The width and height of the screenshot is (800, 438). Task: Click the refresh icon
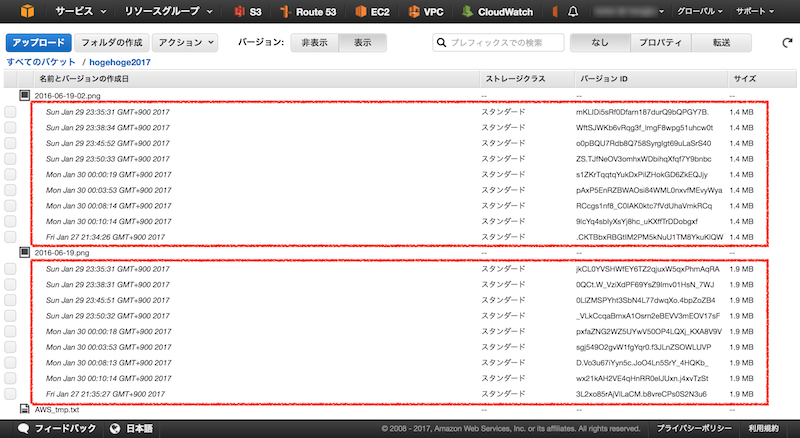[787, 43]
